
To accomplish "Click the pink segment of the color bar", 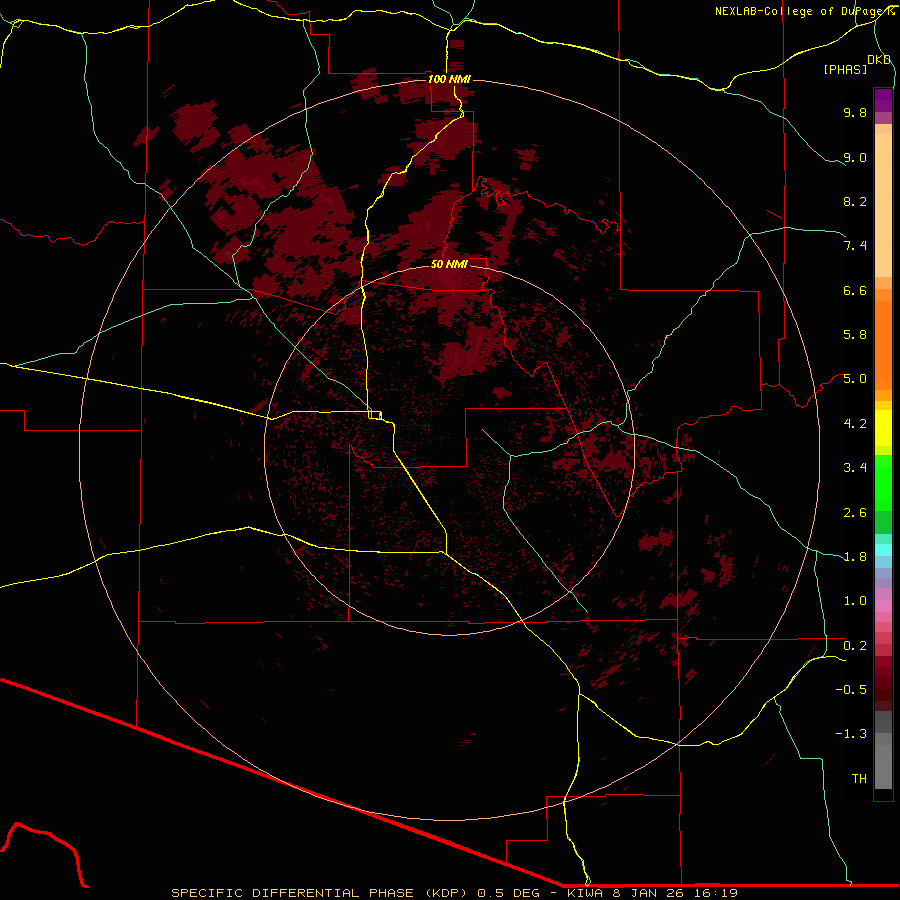I will click(x=883, y=606).
